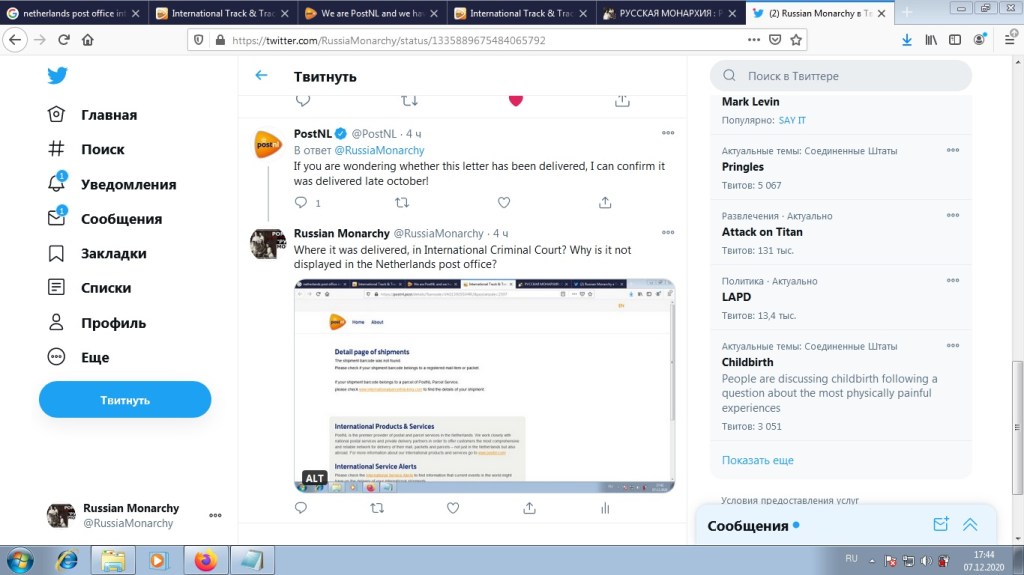Click Показать еще under trends

757,460
